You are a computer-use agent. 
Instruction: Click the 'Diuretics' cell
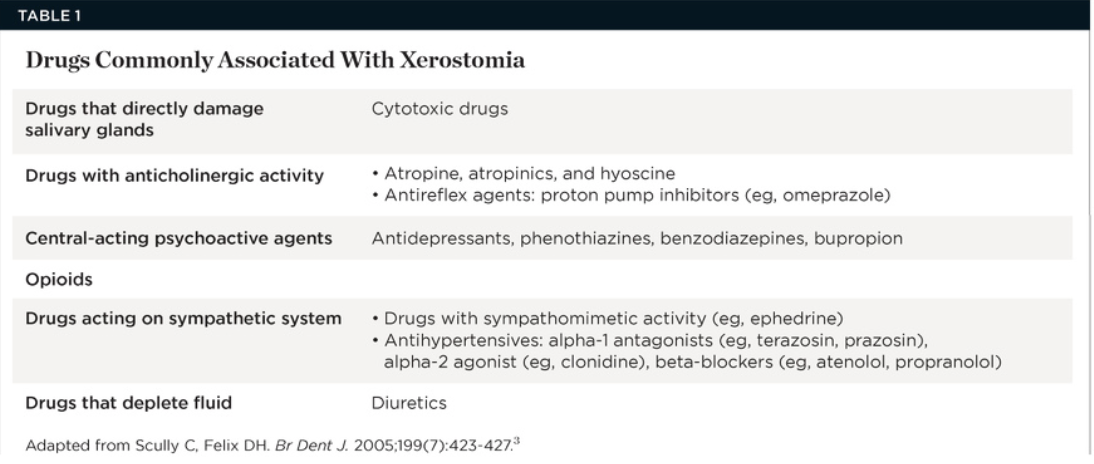tap(408, 403)
